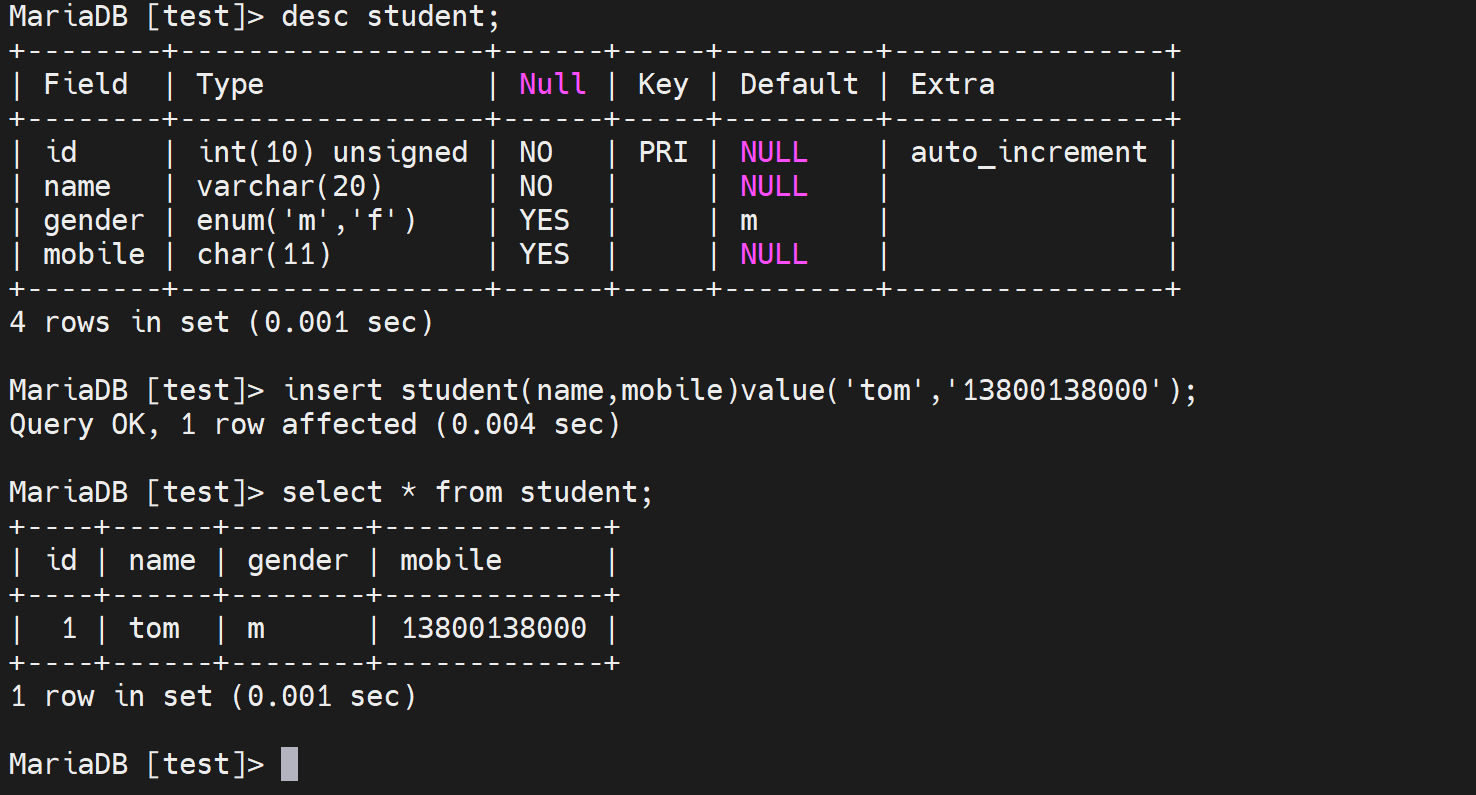This screenshot has width=1476, height=795.
Task: Click the "insert" keyword in the insert command
Action: coord(332,390)
